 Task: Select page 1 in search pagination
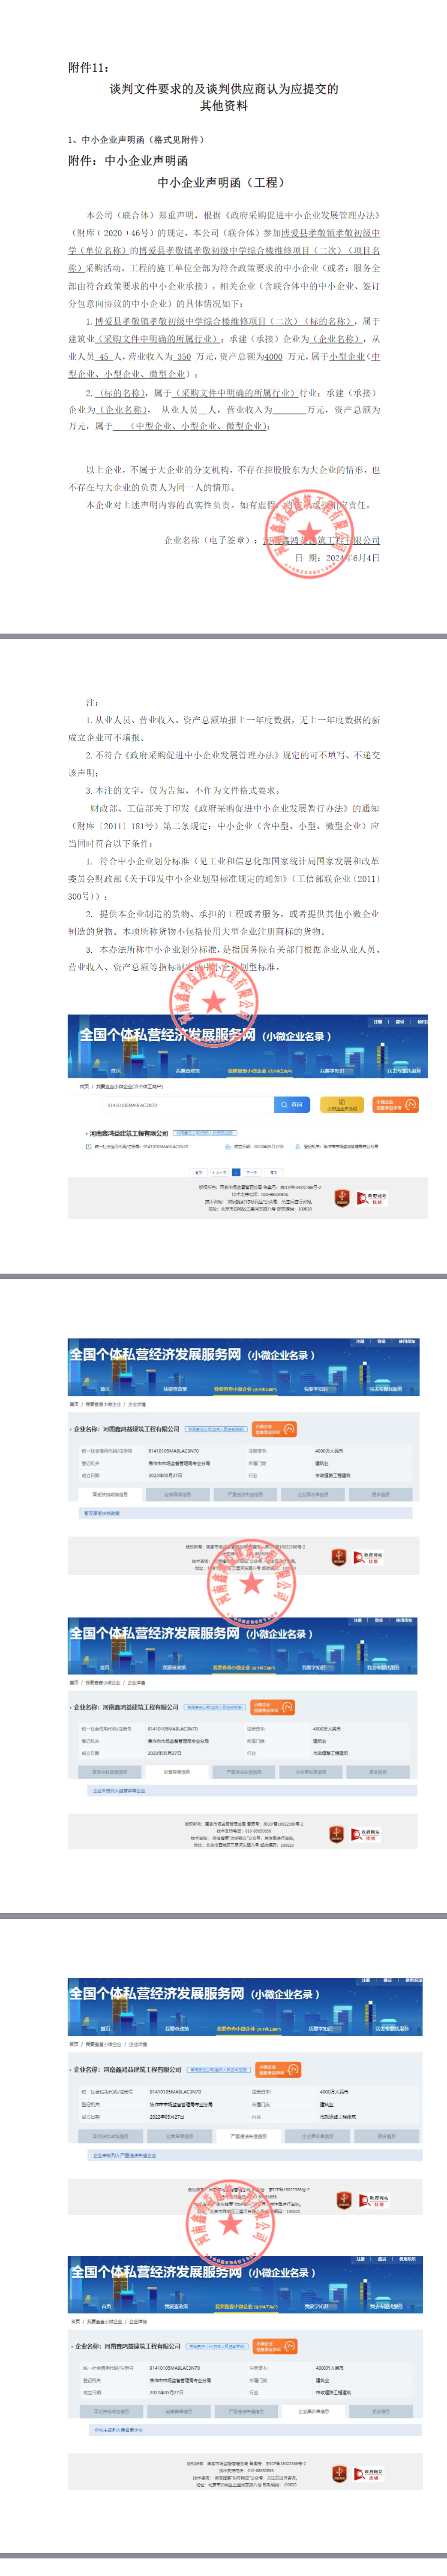click(236, 1172)
